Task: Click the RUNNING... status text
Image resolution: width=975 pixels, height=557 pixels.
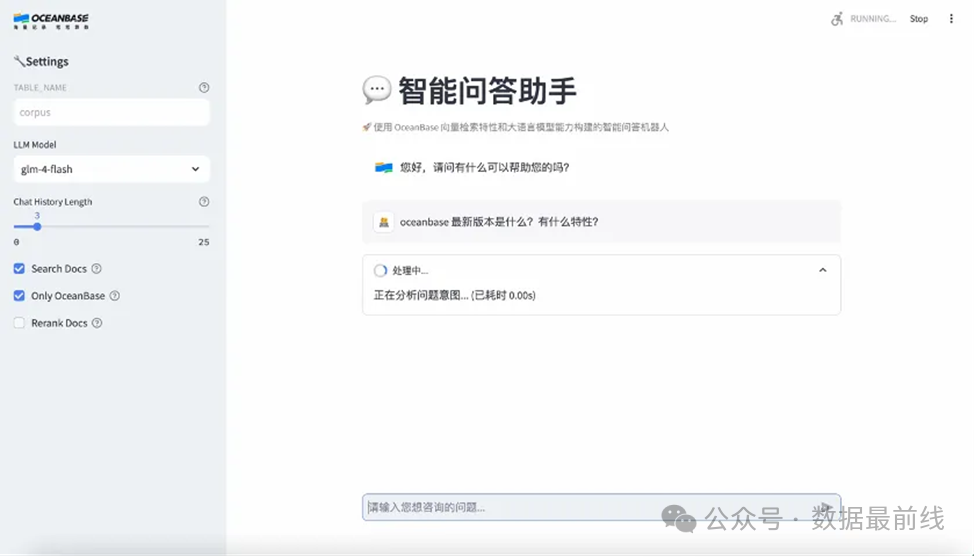Action: pos(873,19)
